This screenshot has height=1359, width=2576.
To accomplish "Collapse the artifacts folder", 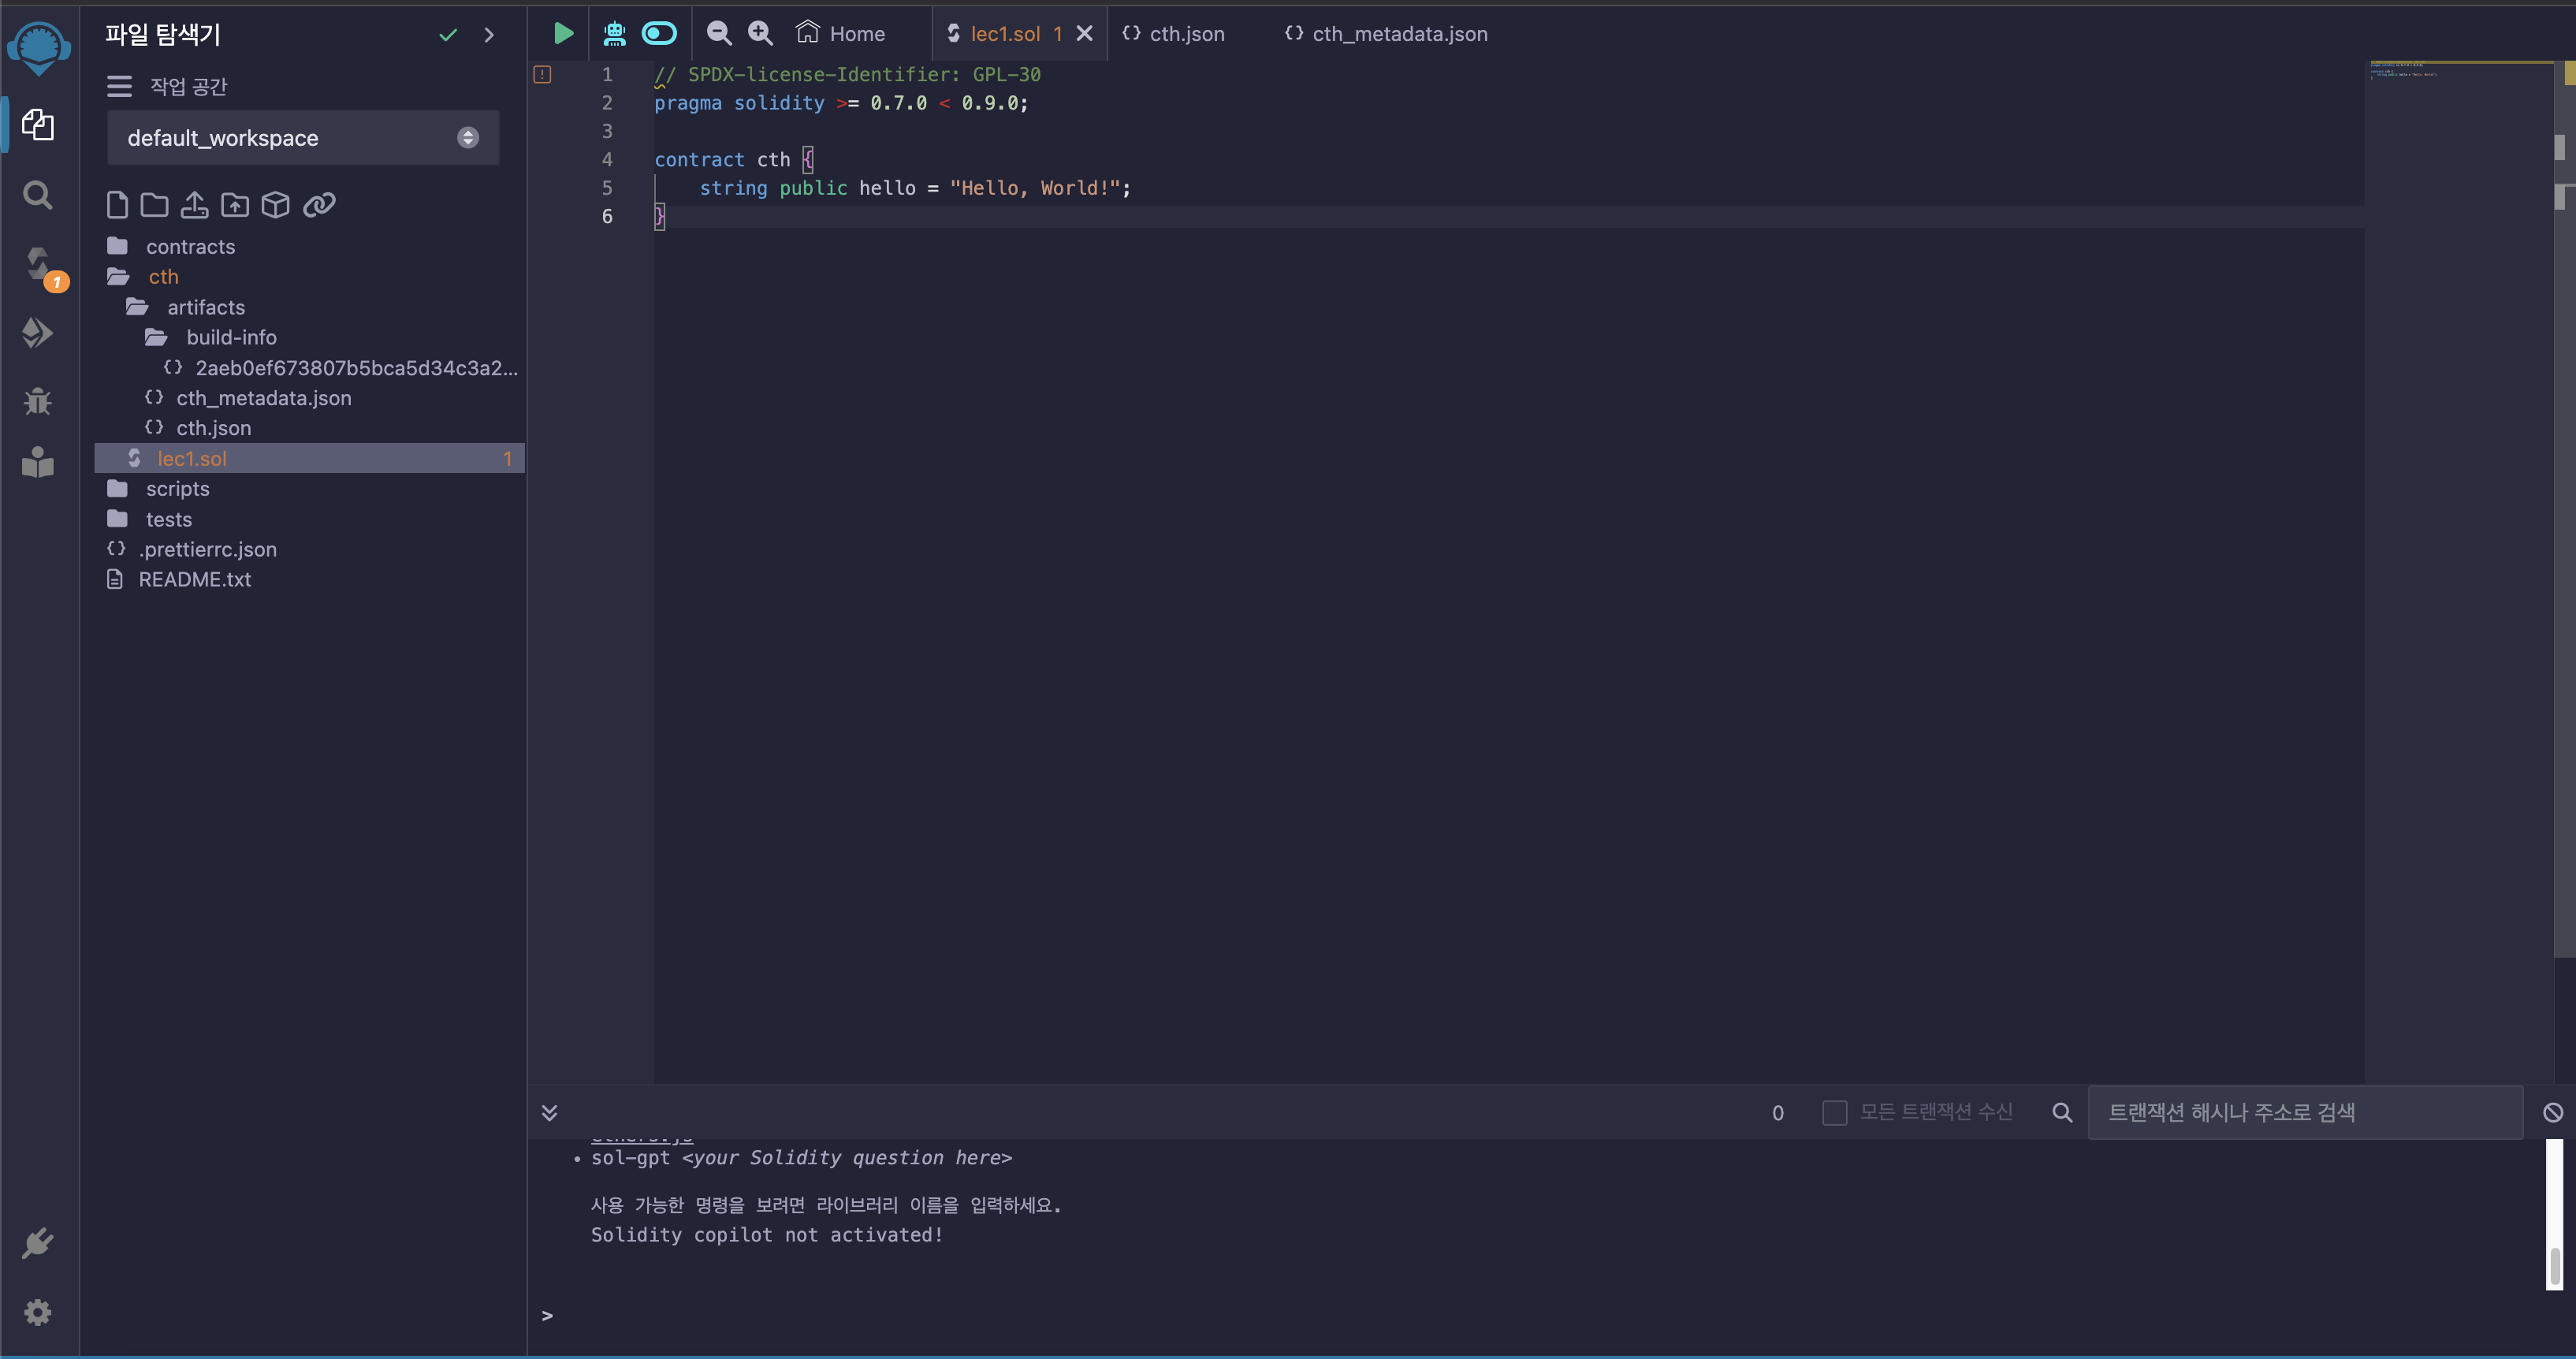I will [x=205, y=307].
